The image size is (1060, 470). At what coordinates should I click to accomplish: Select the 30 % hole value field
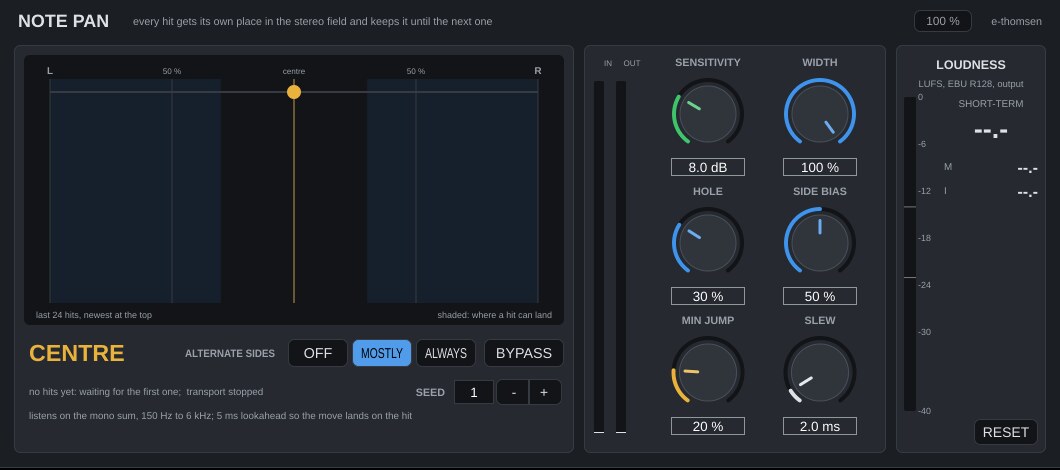tap(708, 296)
